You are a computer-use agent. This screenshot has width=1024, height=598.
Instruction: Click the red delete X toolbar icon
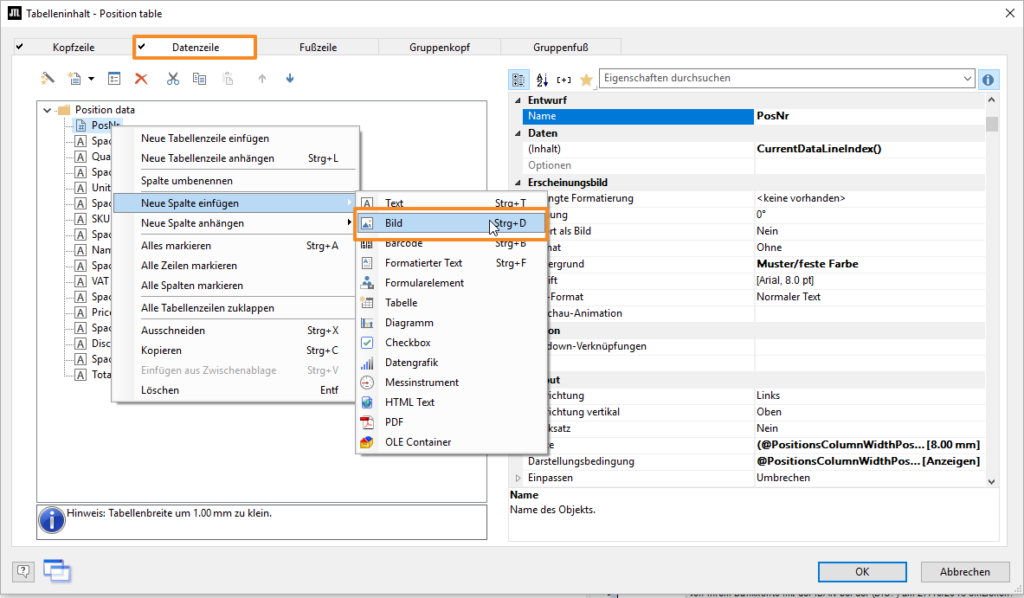coord(141,78)
